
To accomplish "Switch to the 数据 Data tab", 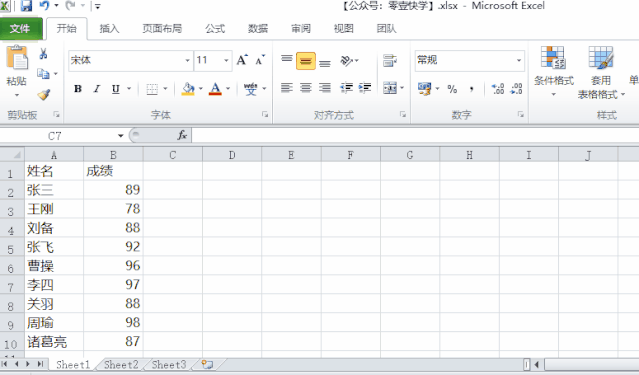I will tap(258, 29).
